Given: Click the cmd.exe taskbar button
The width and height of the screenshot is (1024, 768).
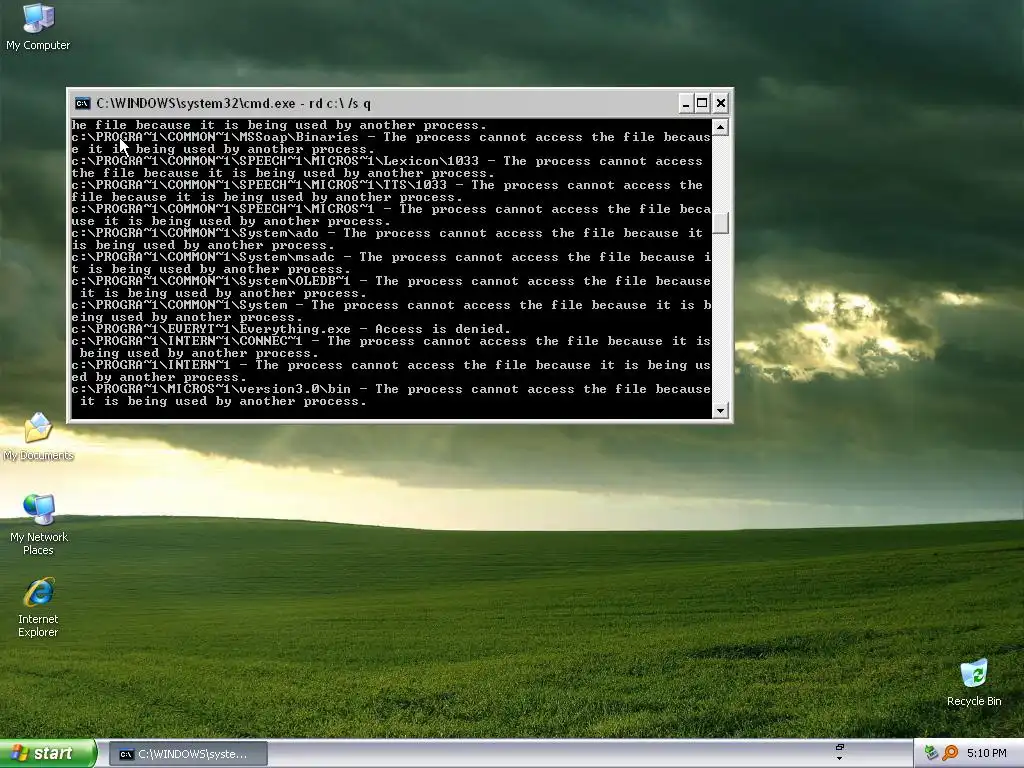Looking at the screenshot, I should pos(188,754).
